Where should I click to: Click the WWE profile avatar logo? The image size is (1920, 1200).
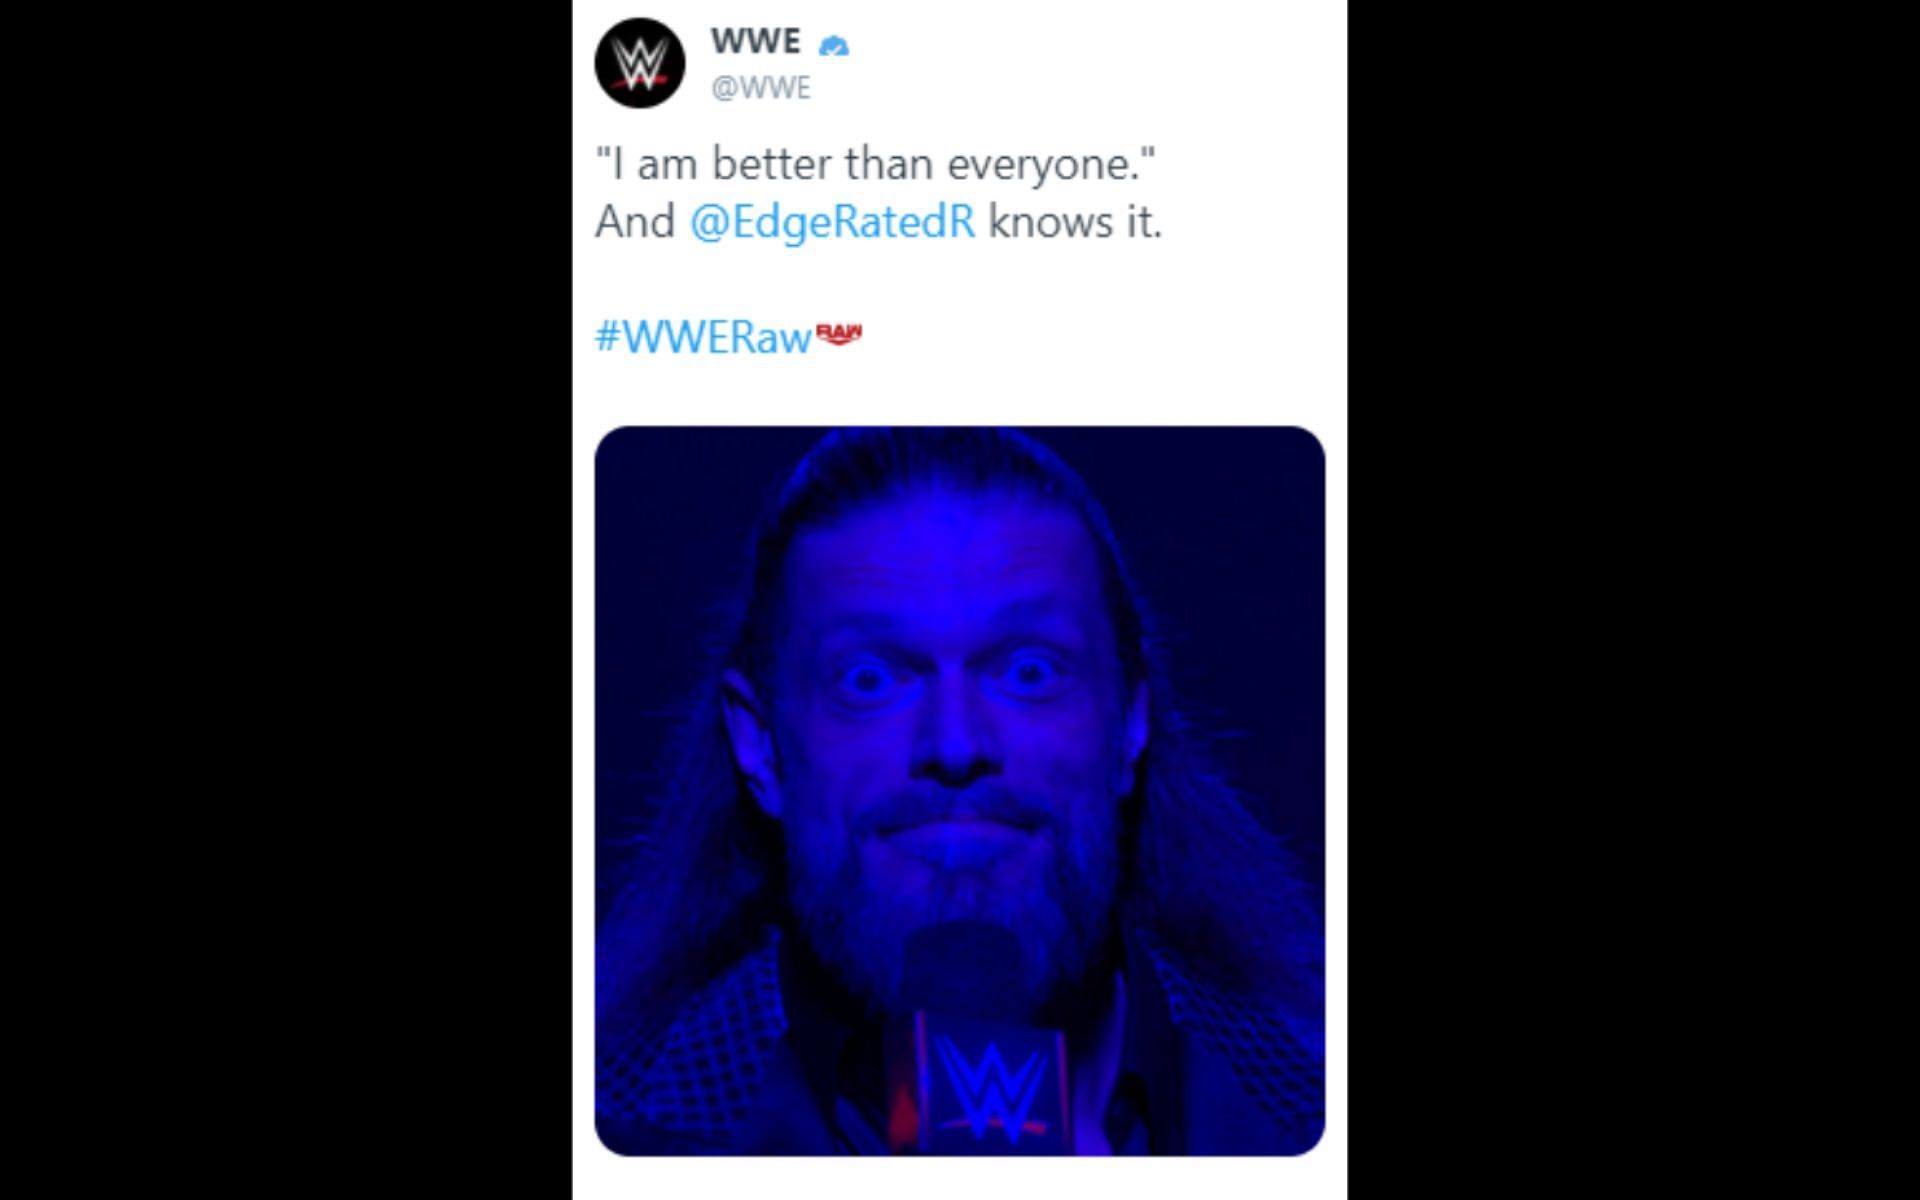(640, 63)
